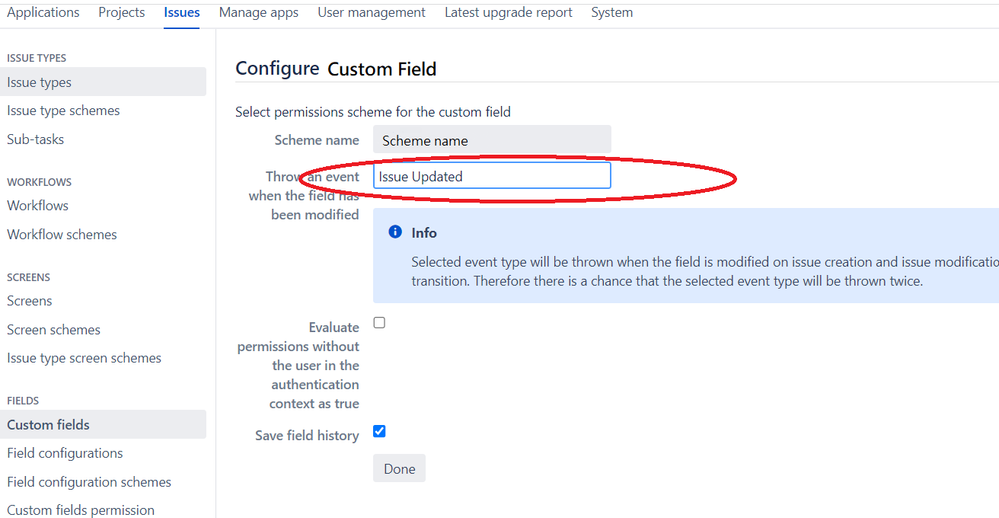Navigate to Sub-tasks in sidebar
This screenshot has height=518, width=999.
[36, 139]
